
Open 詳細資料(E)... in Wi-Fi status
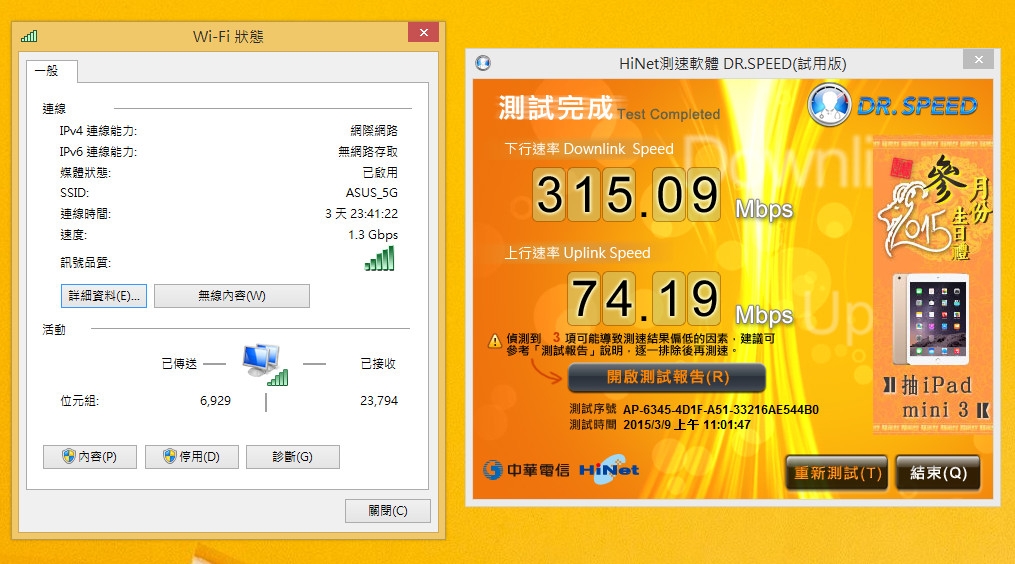tap(104, 296)
